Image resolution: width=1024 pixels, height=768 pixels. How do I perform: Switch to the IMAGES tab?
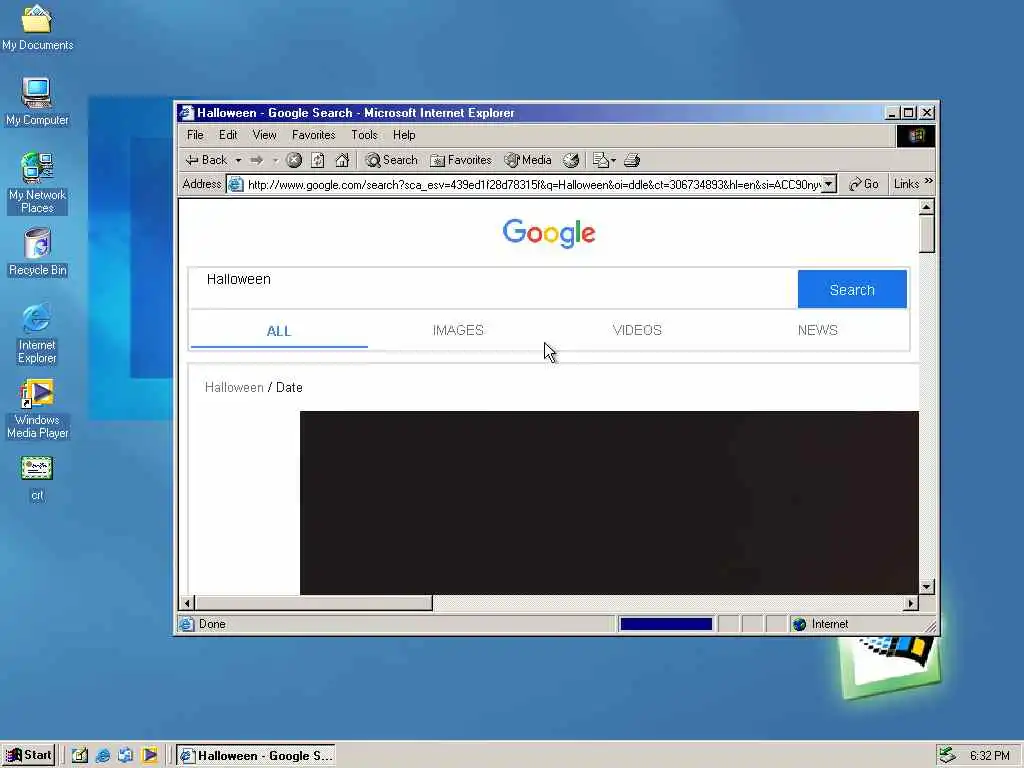click(x=458, y=330)
